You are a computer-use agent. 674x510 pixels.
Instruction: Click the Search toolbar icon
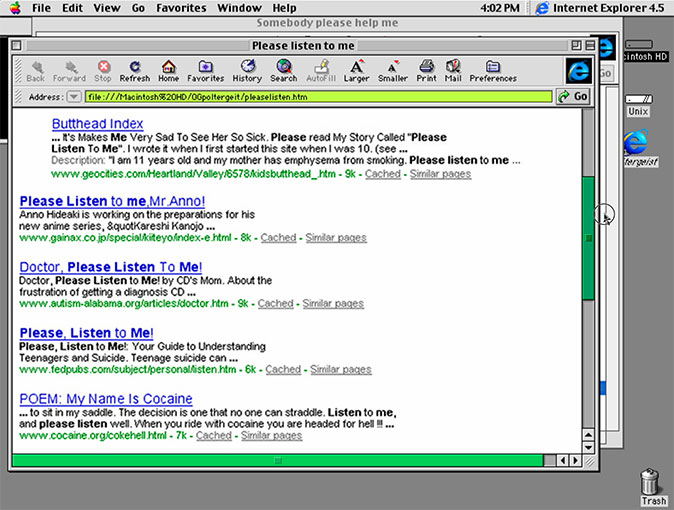tap(283, 70)
